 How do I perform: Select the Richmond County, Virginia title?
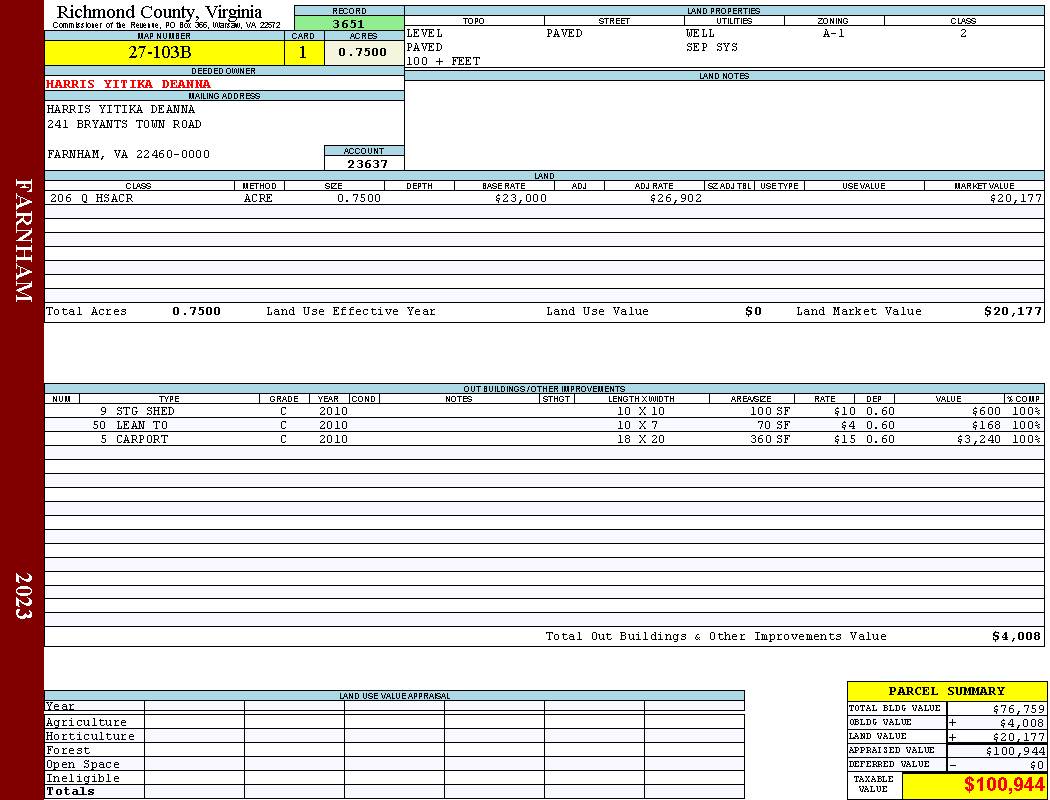[x=159, y=11]
